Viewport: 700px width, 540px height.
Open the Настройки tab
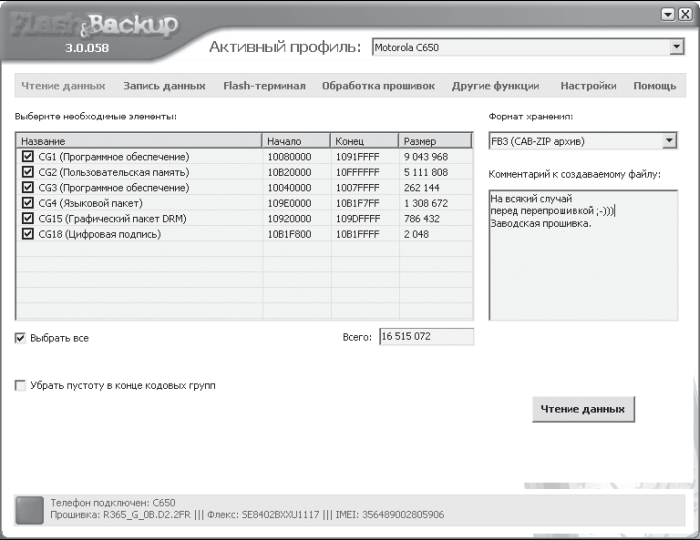588,86
